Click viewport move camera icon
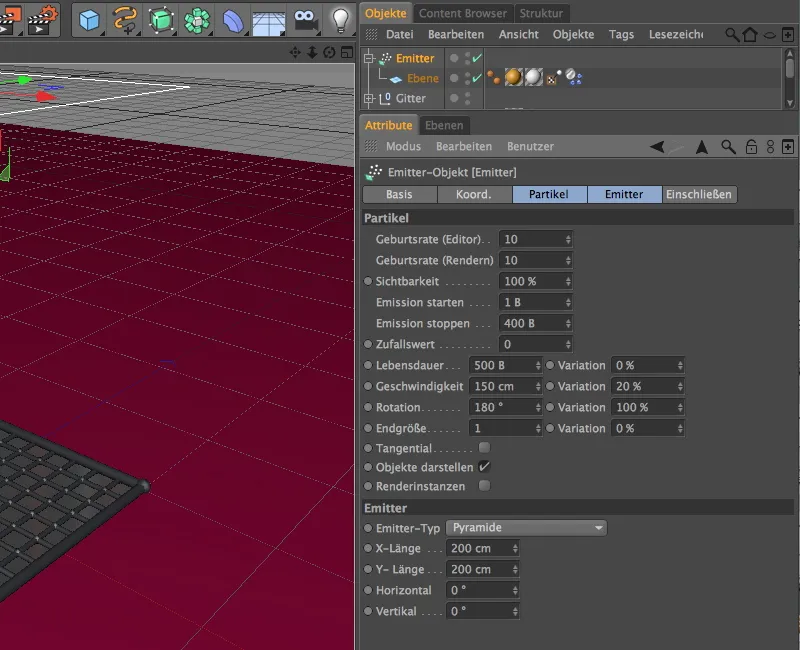The width and height of the screenshot is (800, 650). [x=295, y=52]
